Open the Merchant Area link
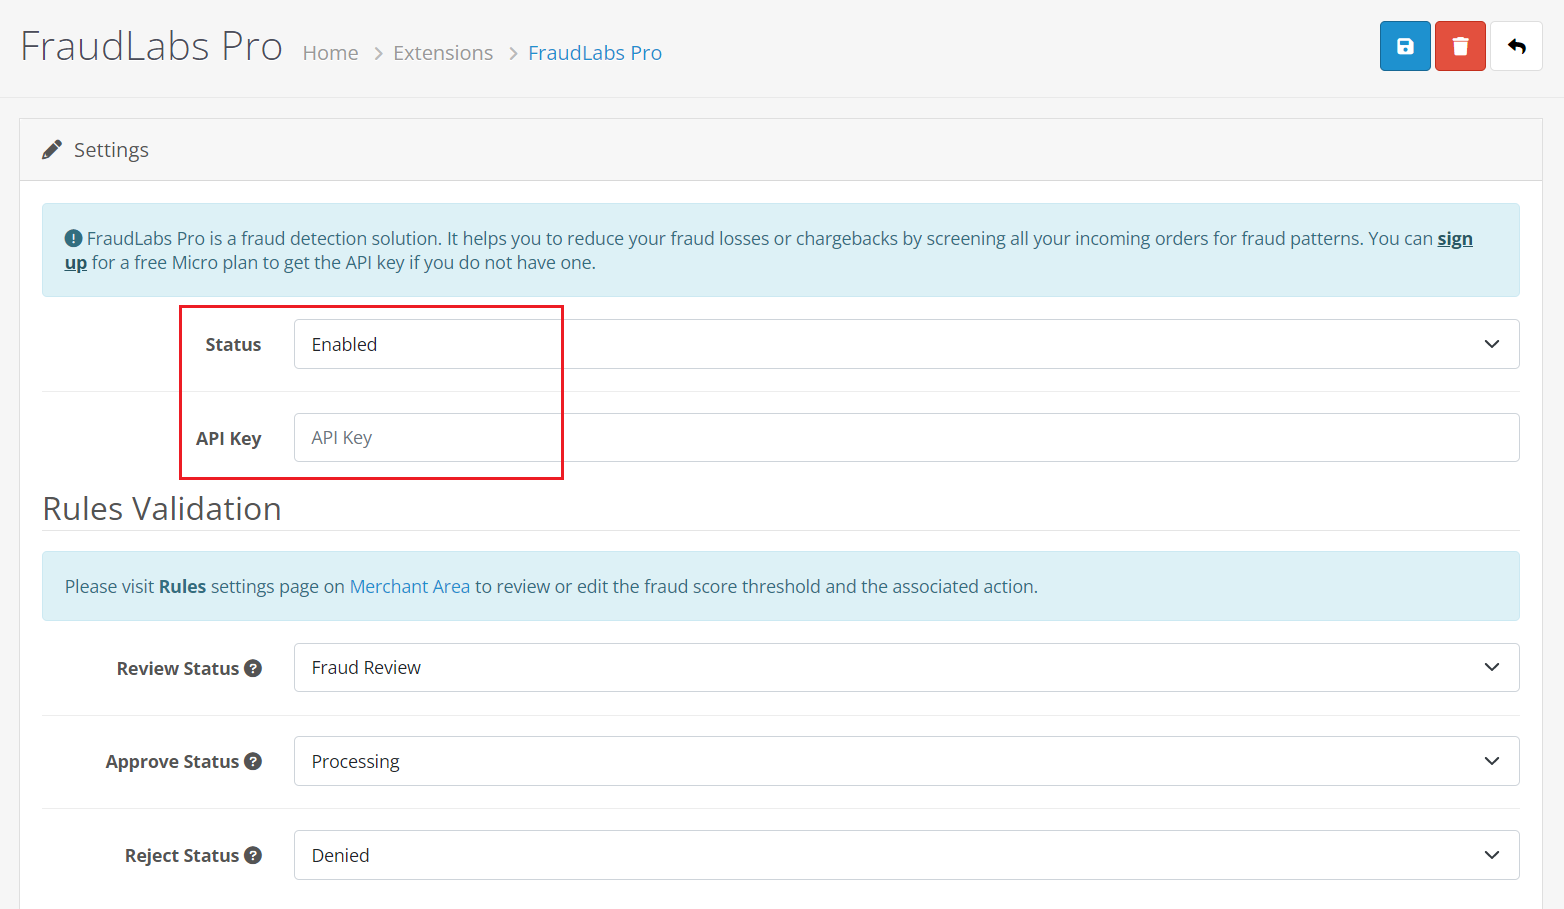This screenshot has height=909, width=1564. [409, 586]
